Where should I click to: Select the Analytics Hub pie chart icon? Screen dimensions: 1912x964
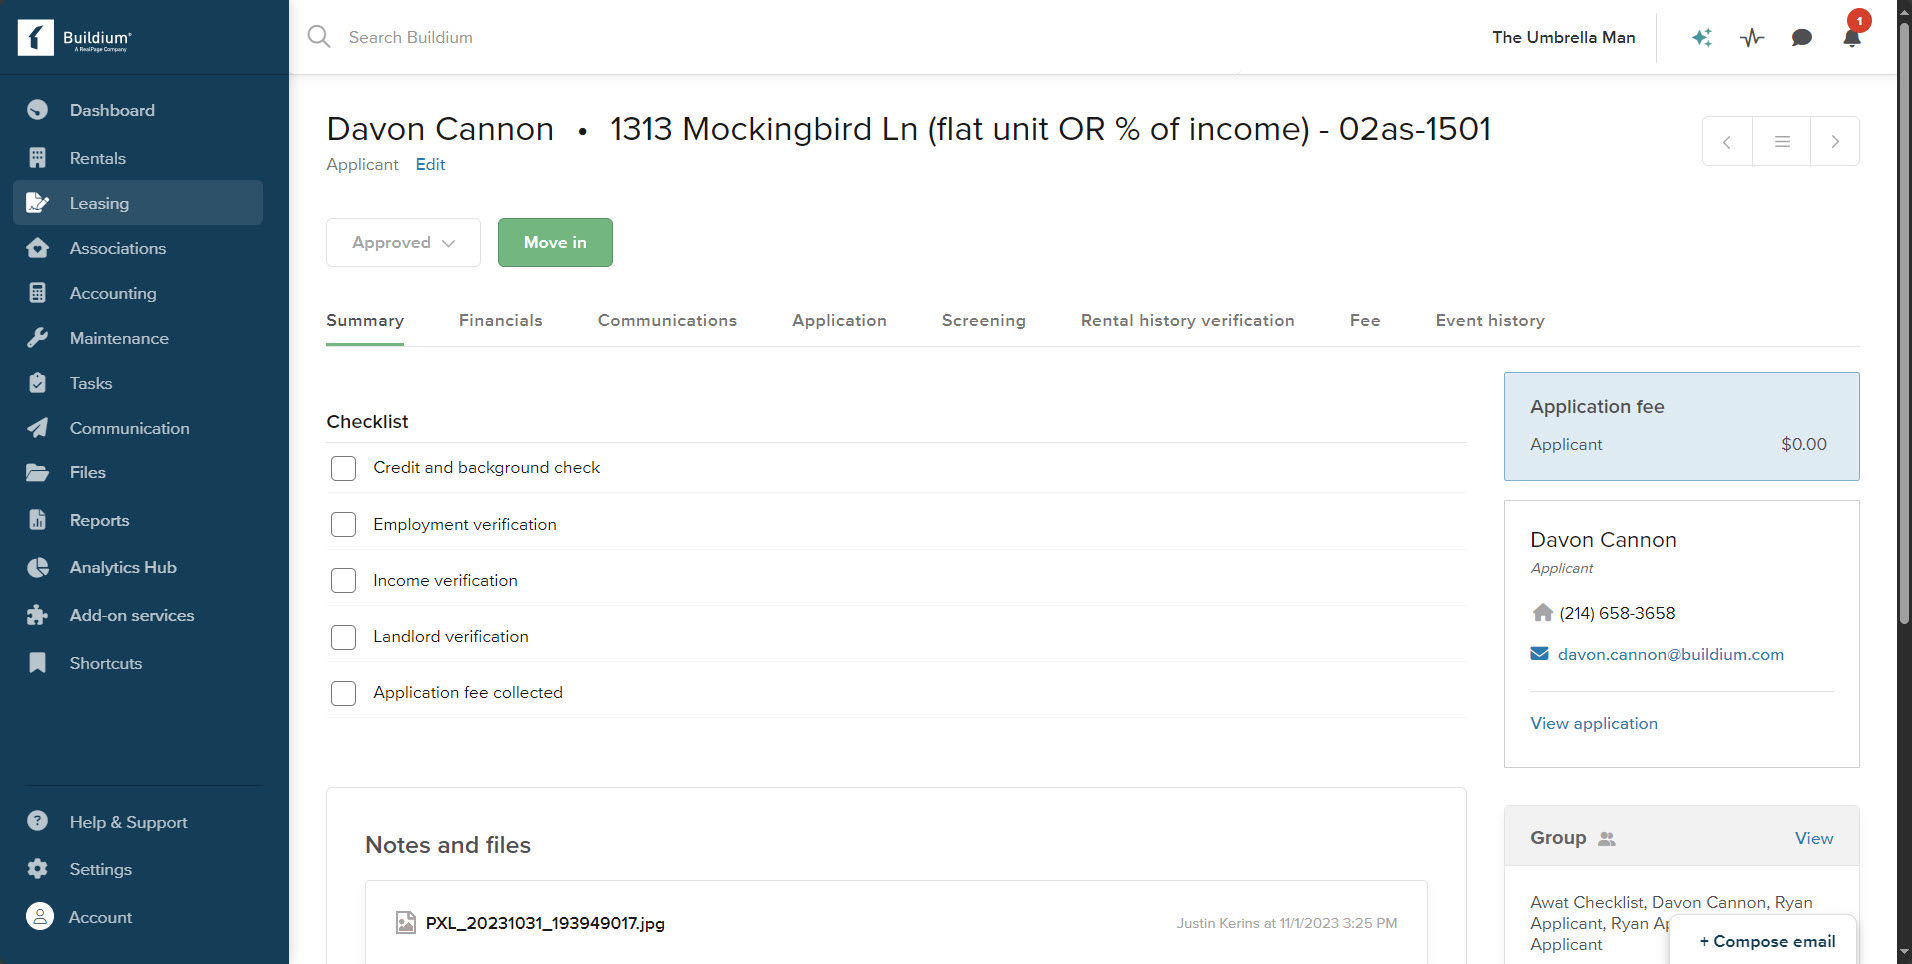(x=37, y=567)
